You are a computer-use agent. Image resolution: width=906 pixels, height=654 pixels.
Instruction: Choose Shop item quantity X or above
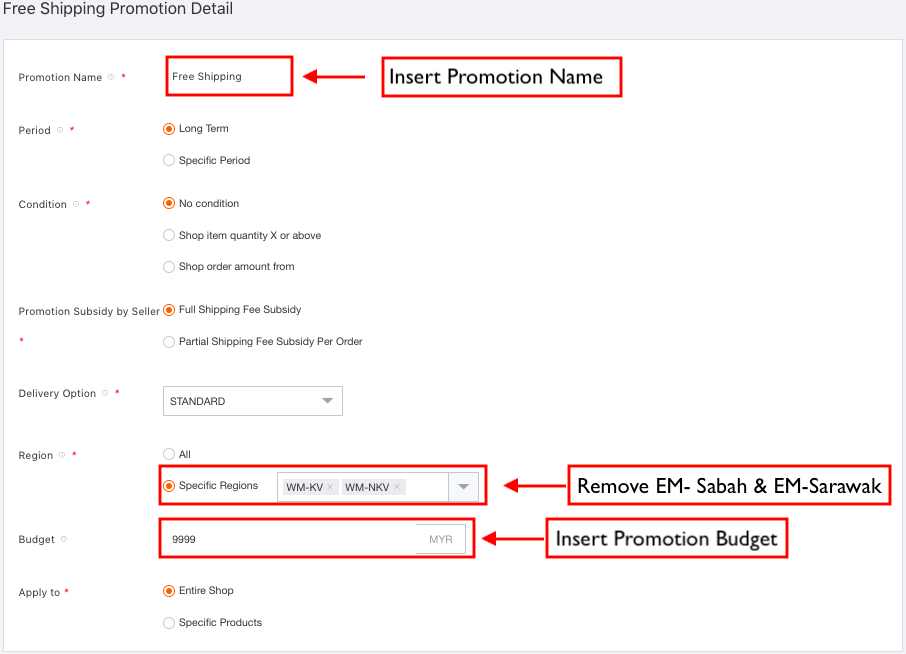tap(169, 235)
